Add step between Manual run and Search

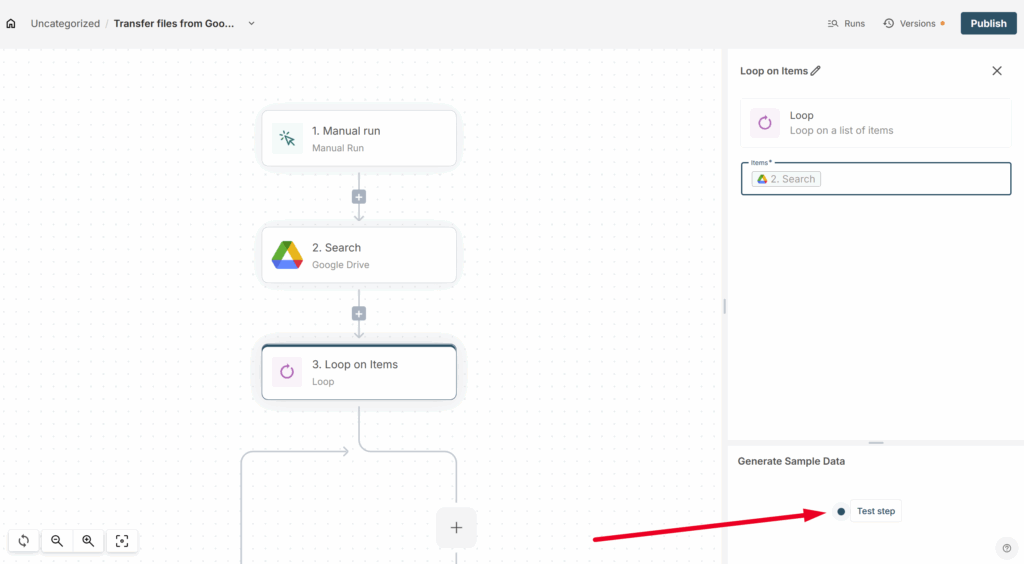point(359,197)
